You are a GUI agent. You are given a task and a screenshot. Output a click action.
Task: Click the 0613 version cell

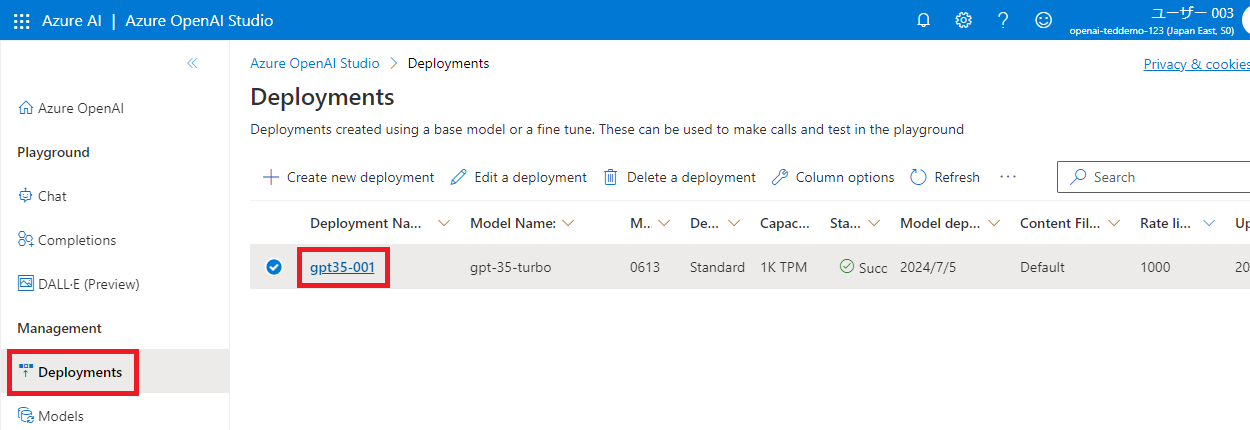coord(645,267)
